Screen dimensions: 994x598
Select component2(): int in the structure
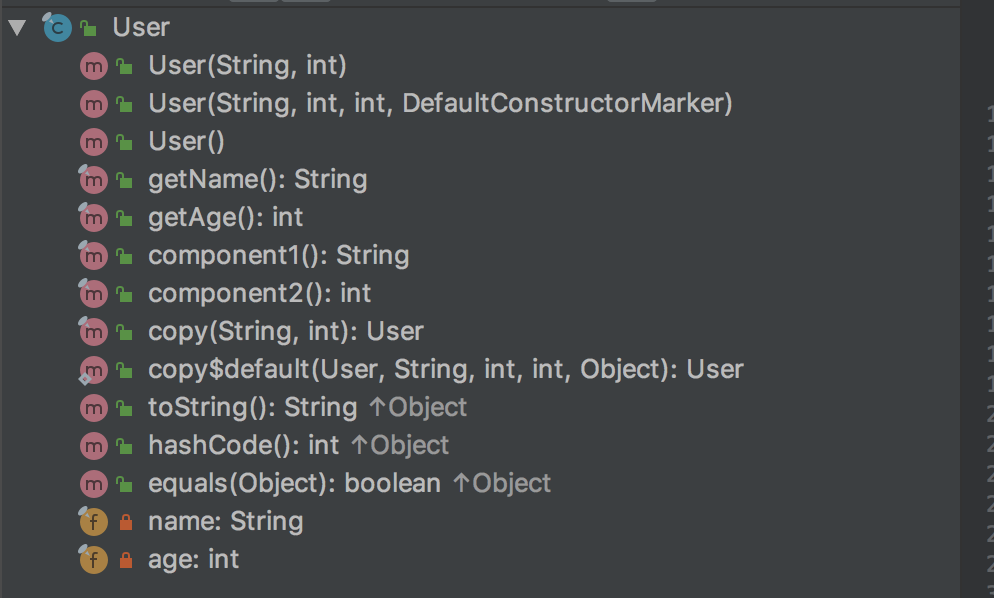click(x=259, y=294)
